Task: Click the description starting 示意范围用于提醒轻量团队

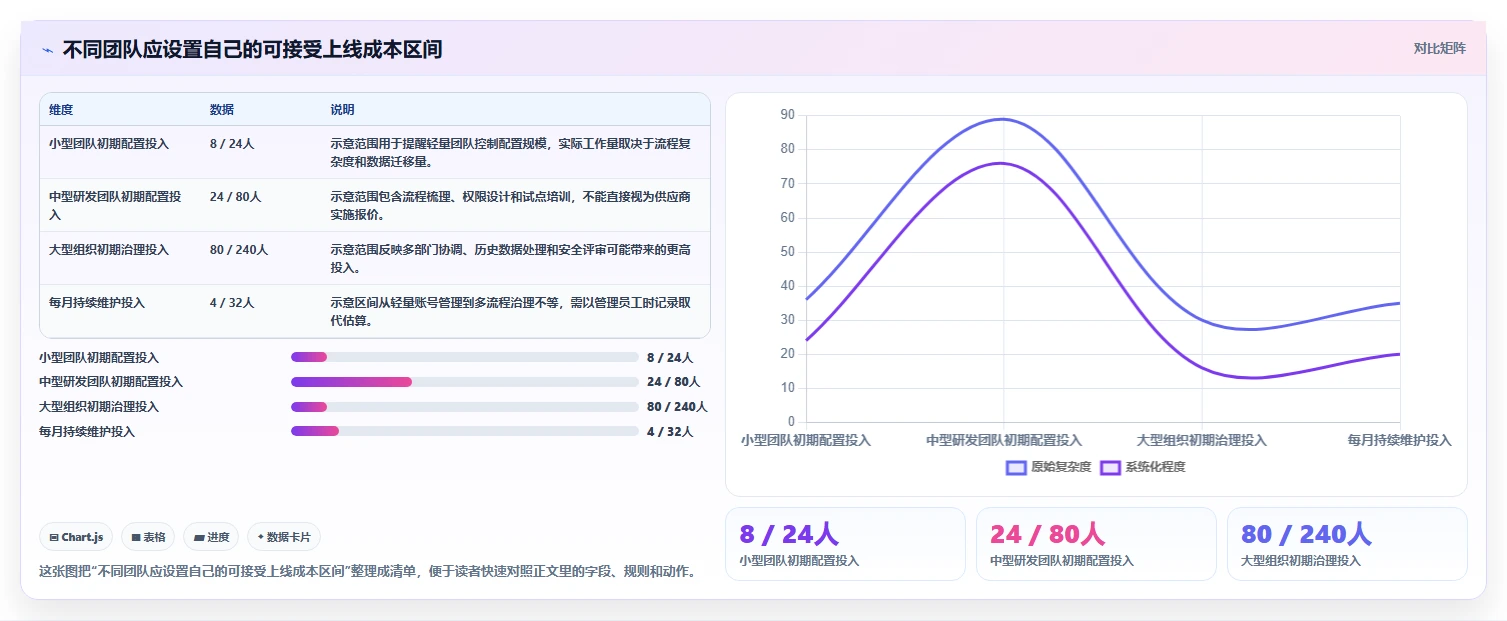Action: (510, 153)
